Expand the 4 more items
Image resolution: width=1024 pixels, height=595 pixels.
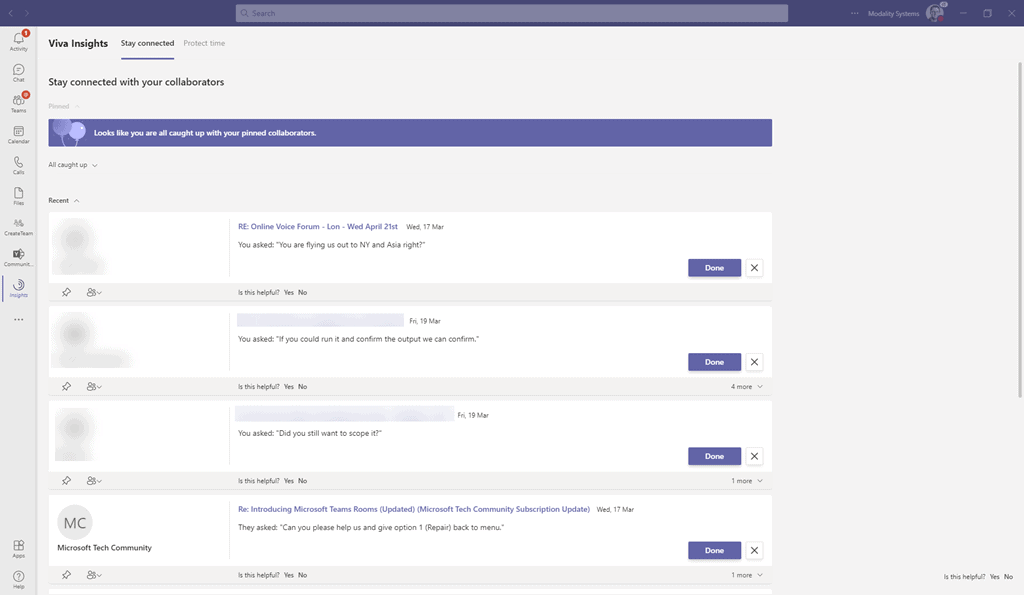(746, 386)
